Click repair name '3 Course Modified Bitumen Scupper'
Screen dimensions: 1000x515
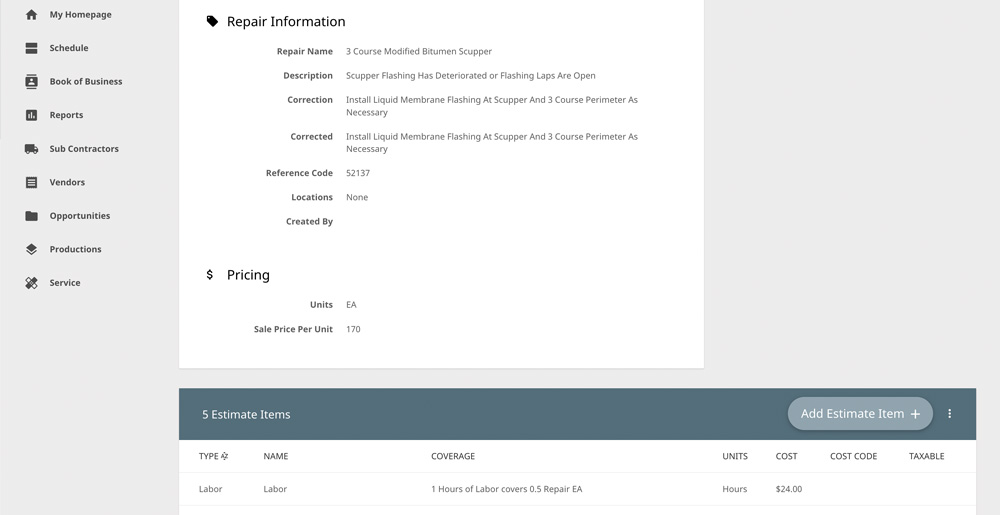click(x=419, y=52)
